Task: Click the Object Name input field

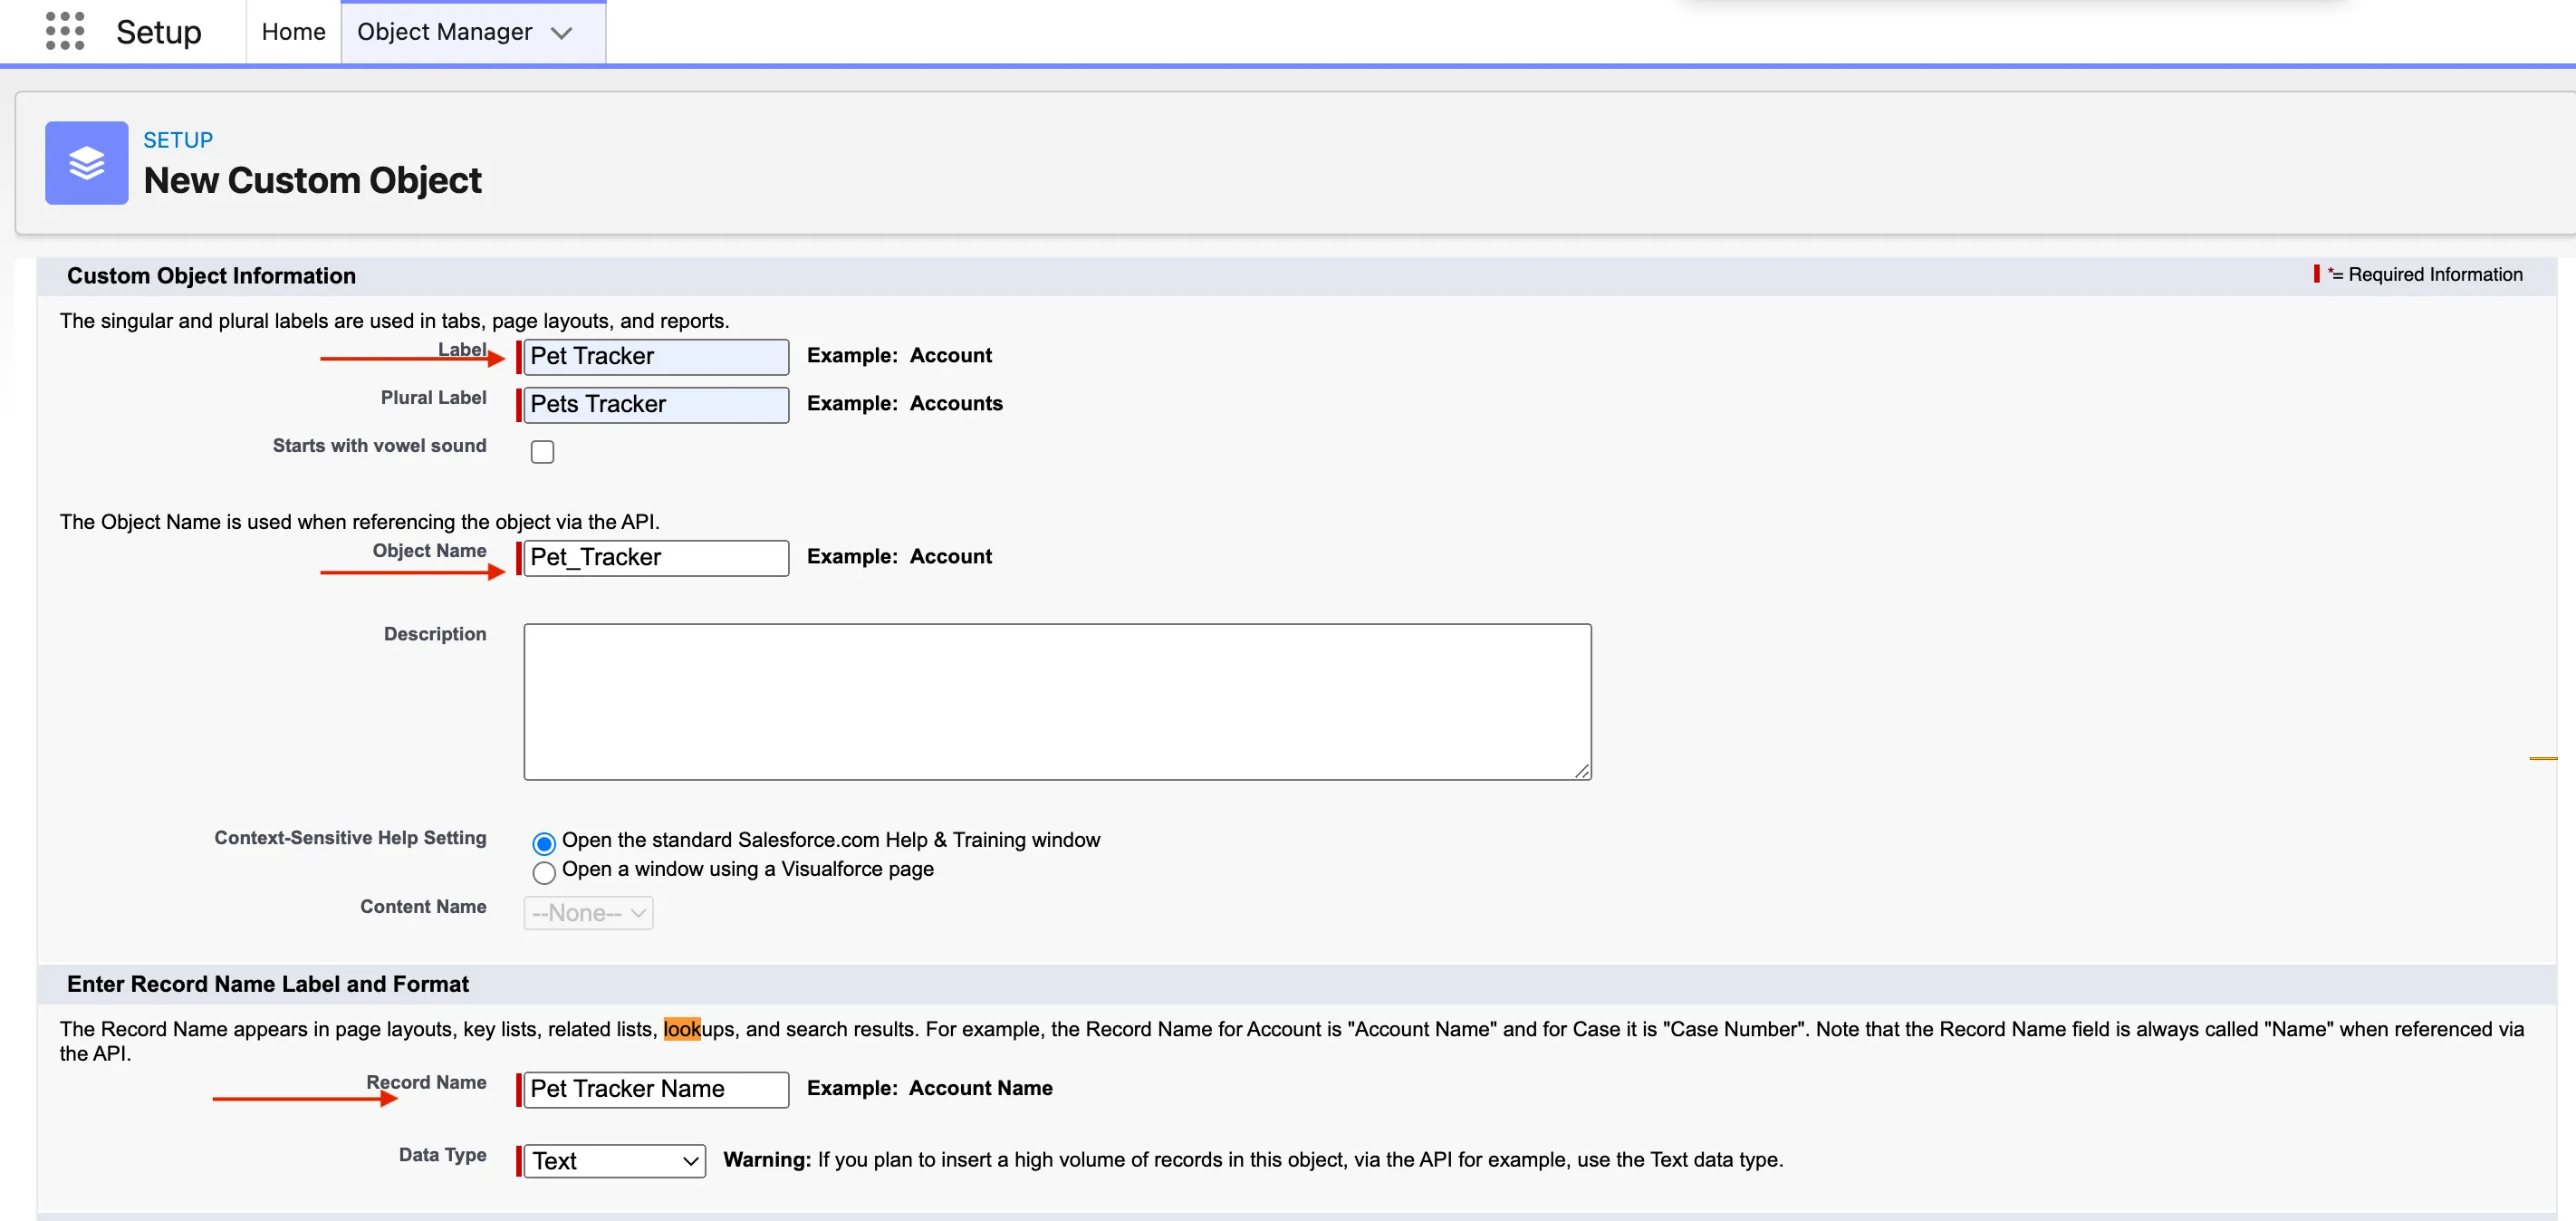Action: tap(655, 558)
